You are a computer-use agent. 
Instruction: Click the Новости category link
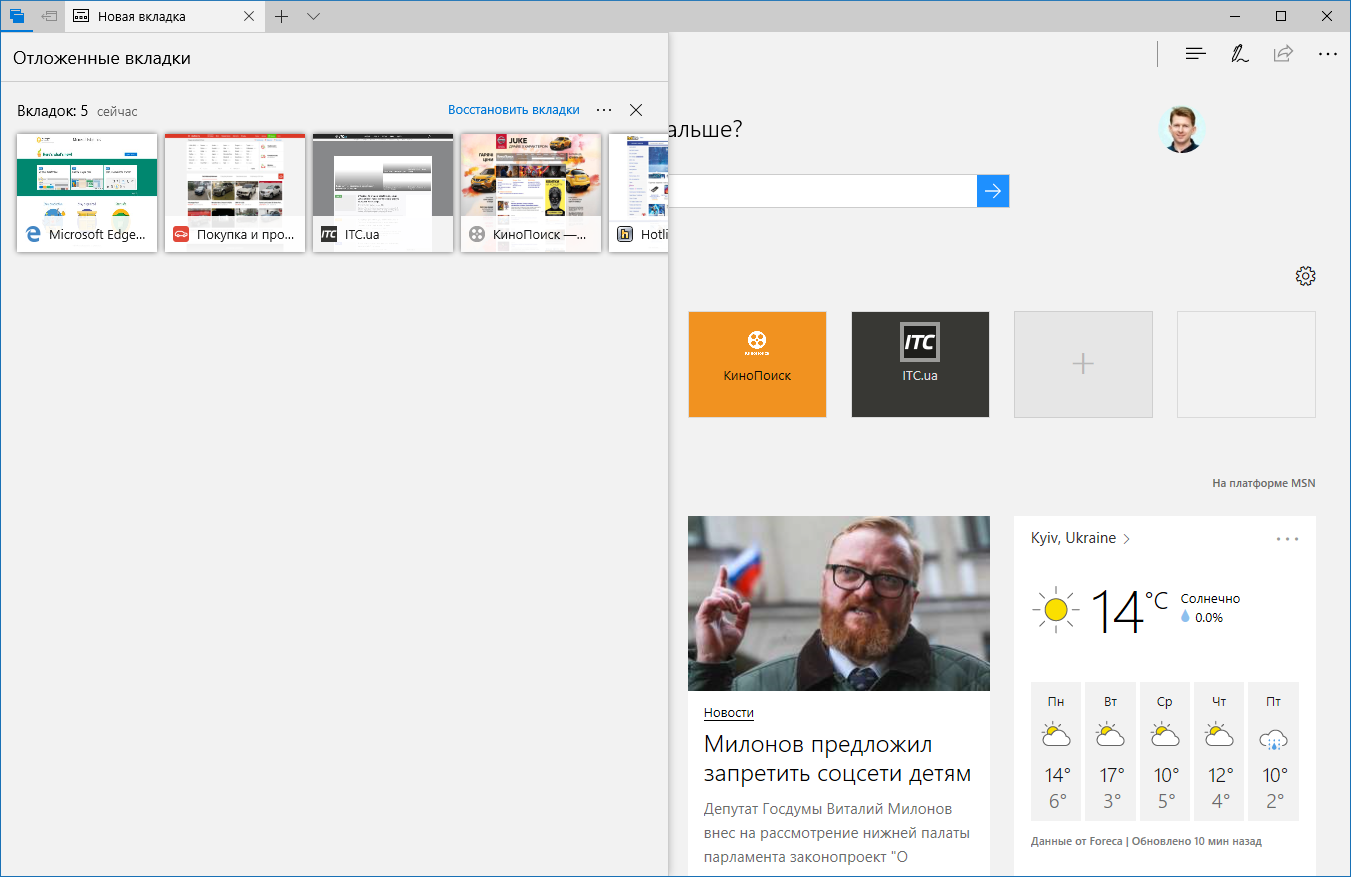click(728, 713)
